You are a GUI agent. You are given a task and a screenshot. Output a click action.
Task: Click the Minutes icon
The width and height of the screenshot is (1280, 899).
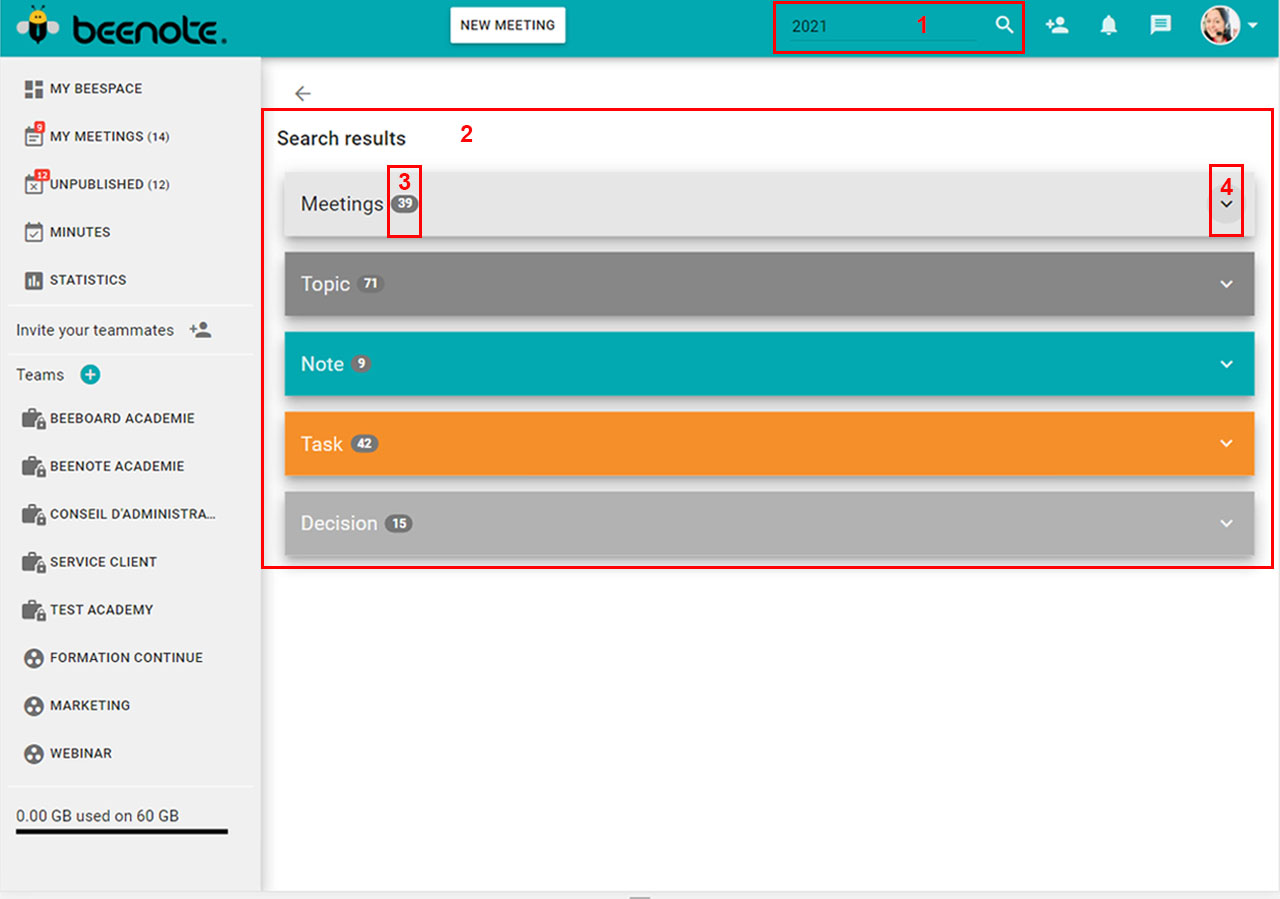tap(33, 232)
